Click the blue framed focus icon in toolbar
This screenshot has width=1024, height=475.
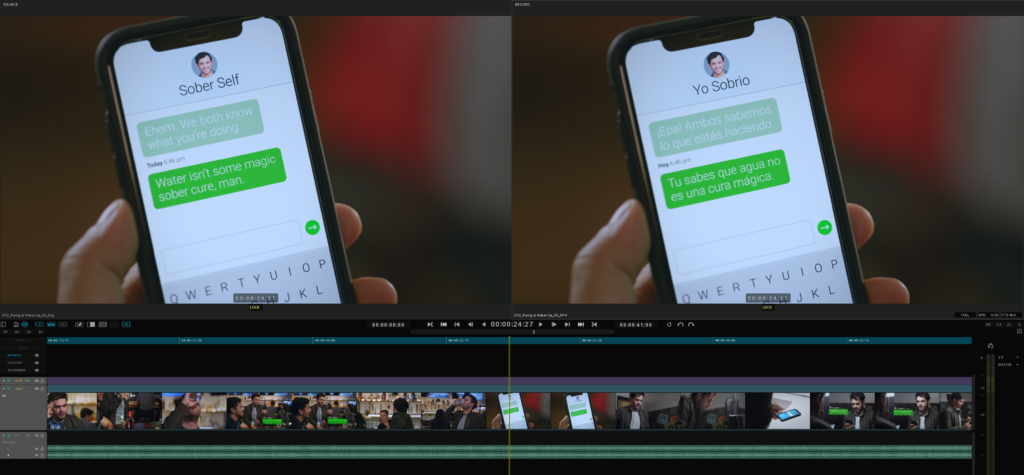[126, 325]
